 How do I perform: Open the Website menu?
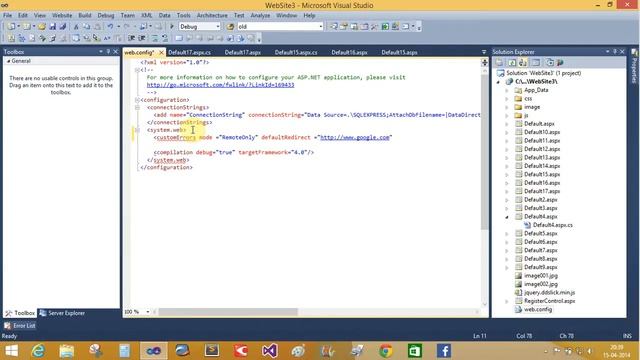point(62,16)
